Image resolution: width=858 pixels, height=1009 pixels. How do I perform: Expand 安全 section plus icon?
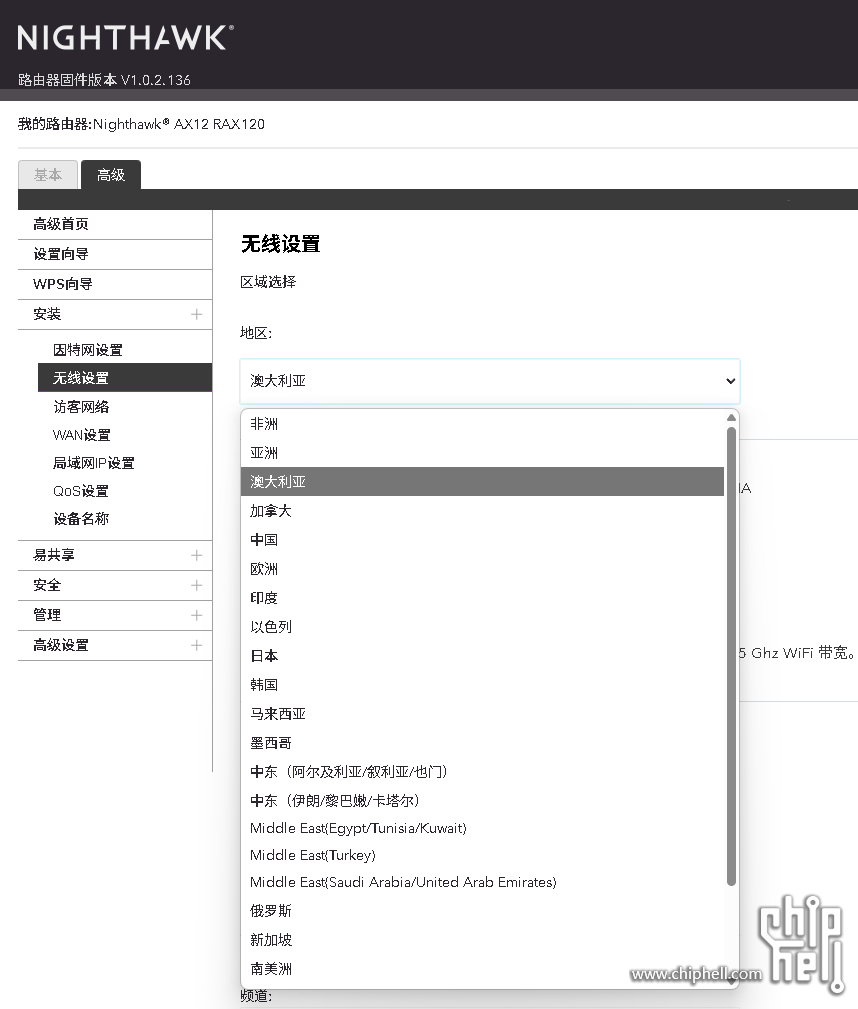196,585
